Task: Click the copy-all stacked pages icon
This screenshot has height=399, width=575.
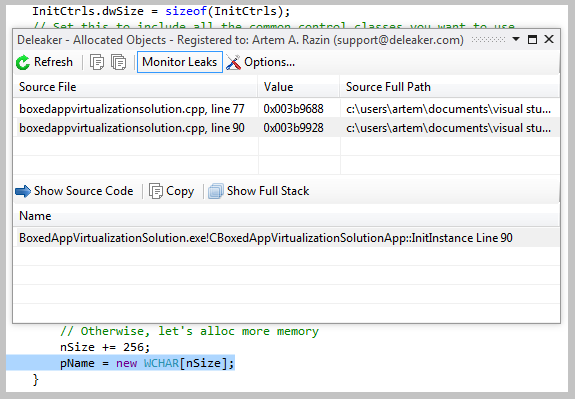Action: click(x=118, y=62)
